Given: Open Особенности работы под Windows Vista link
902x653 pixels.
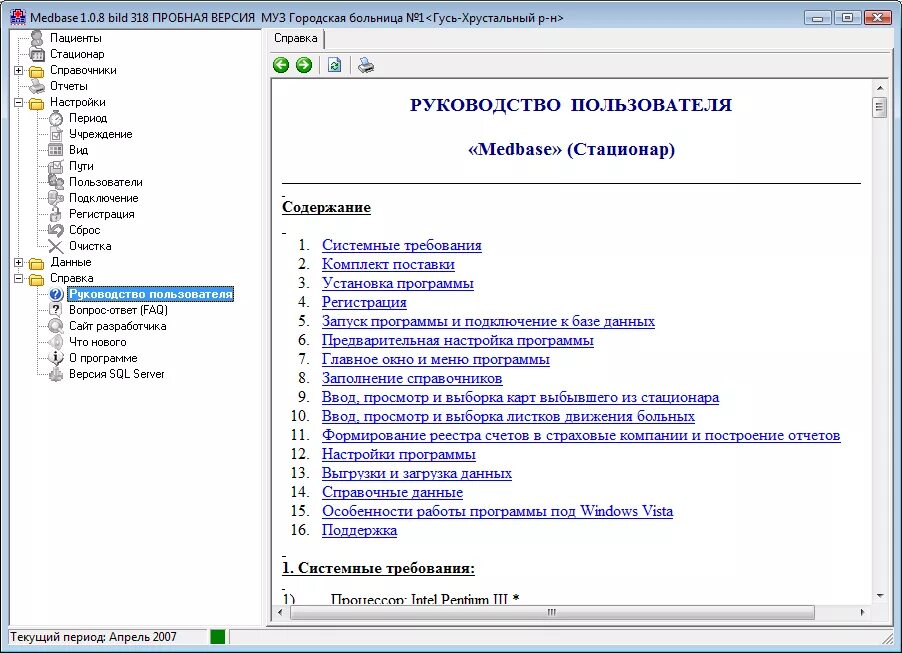Looking at the screenshot, I should [498, 511].
